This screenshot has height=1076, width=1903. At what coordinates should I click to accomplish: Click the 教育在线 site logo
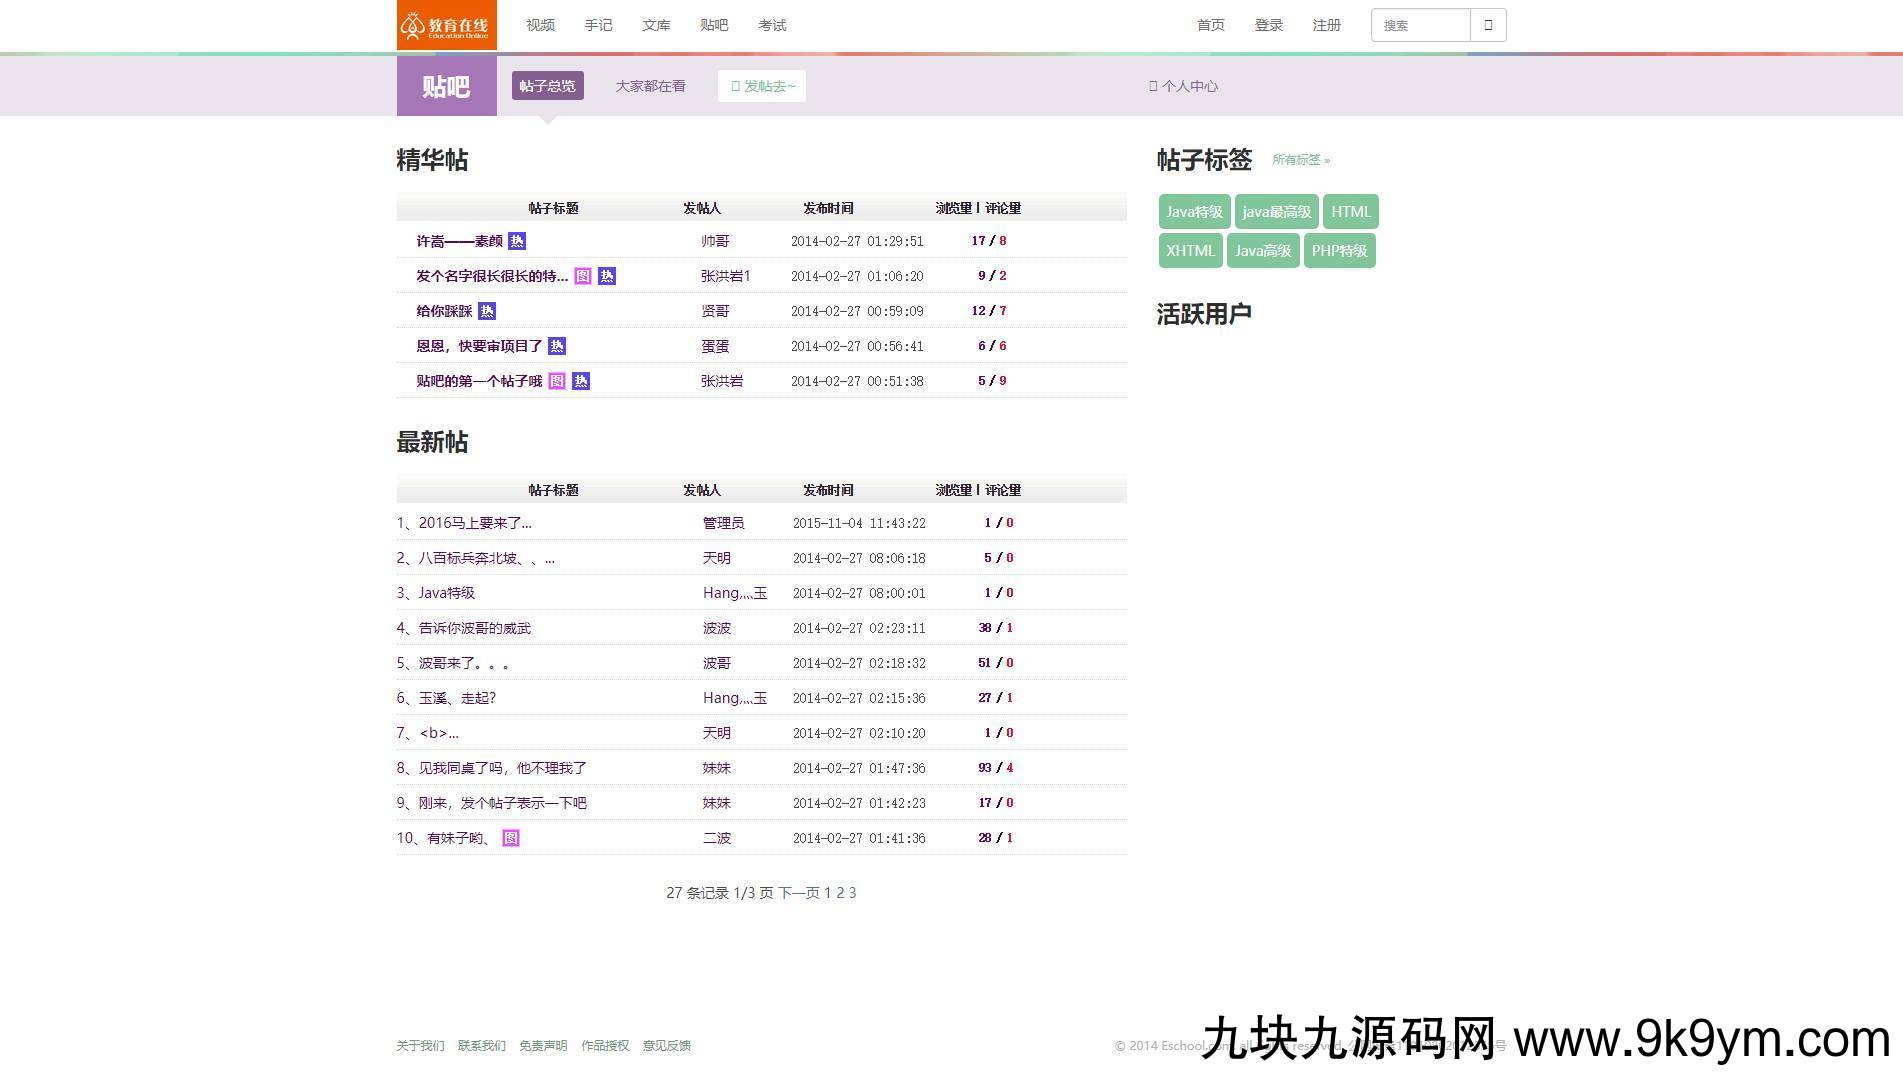446,25
